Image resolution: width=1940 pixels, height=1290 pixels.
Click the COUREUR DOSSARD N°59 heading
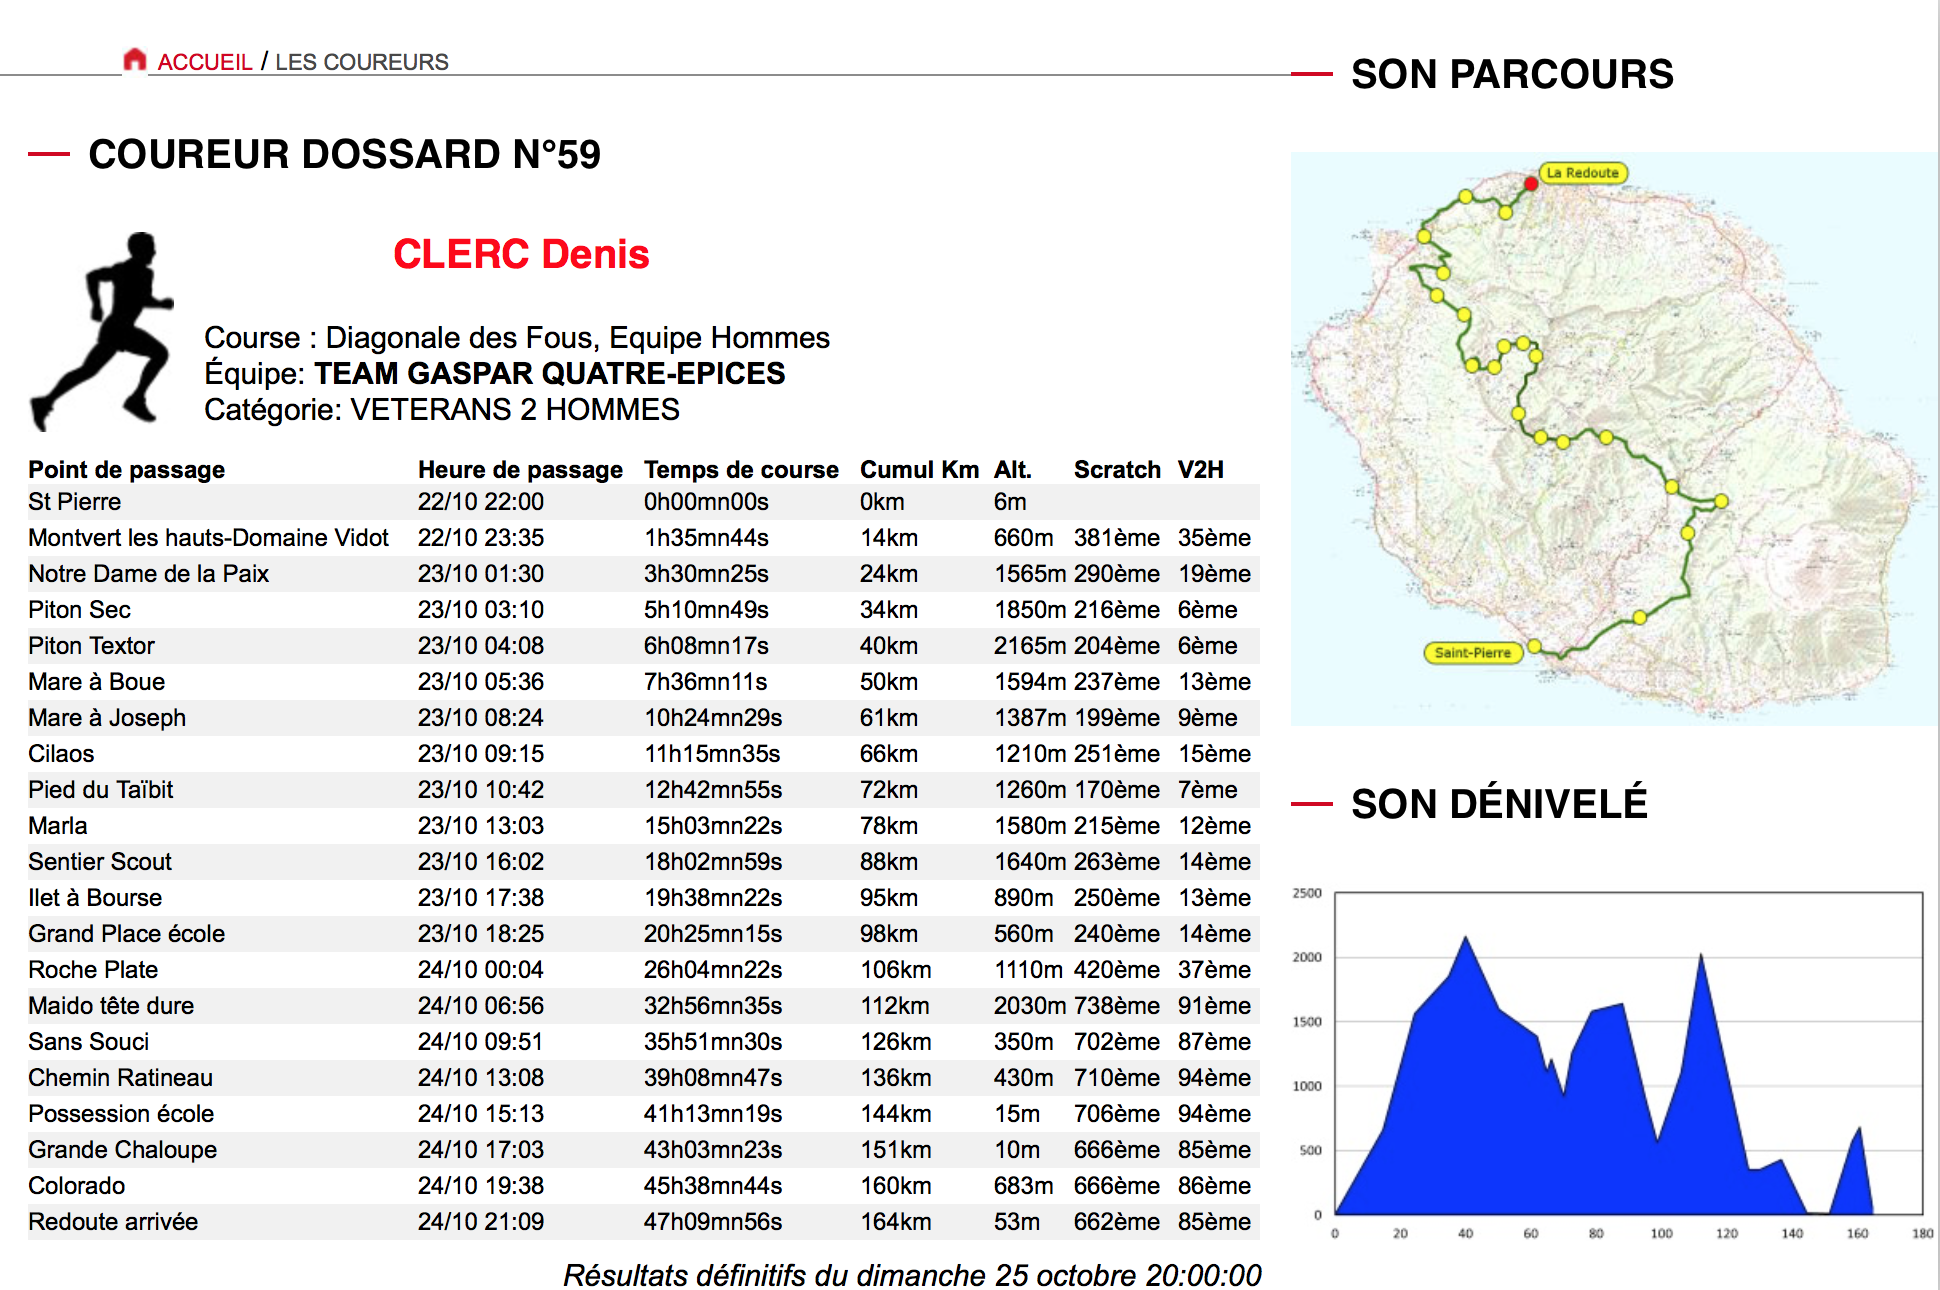tap(345, 154)
